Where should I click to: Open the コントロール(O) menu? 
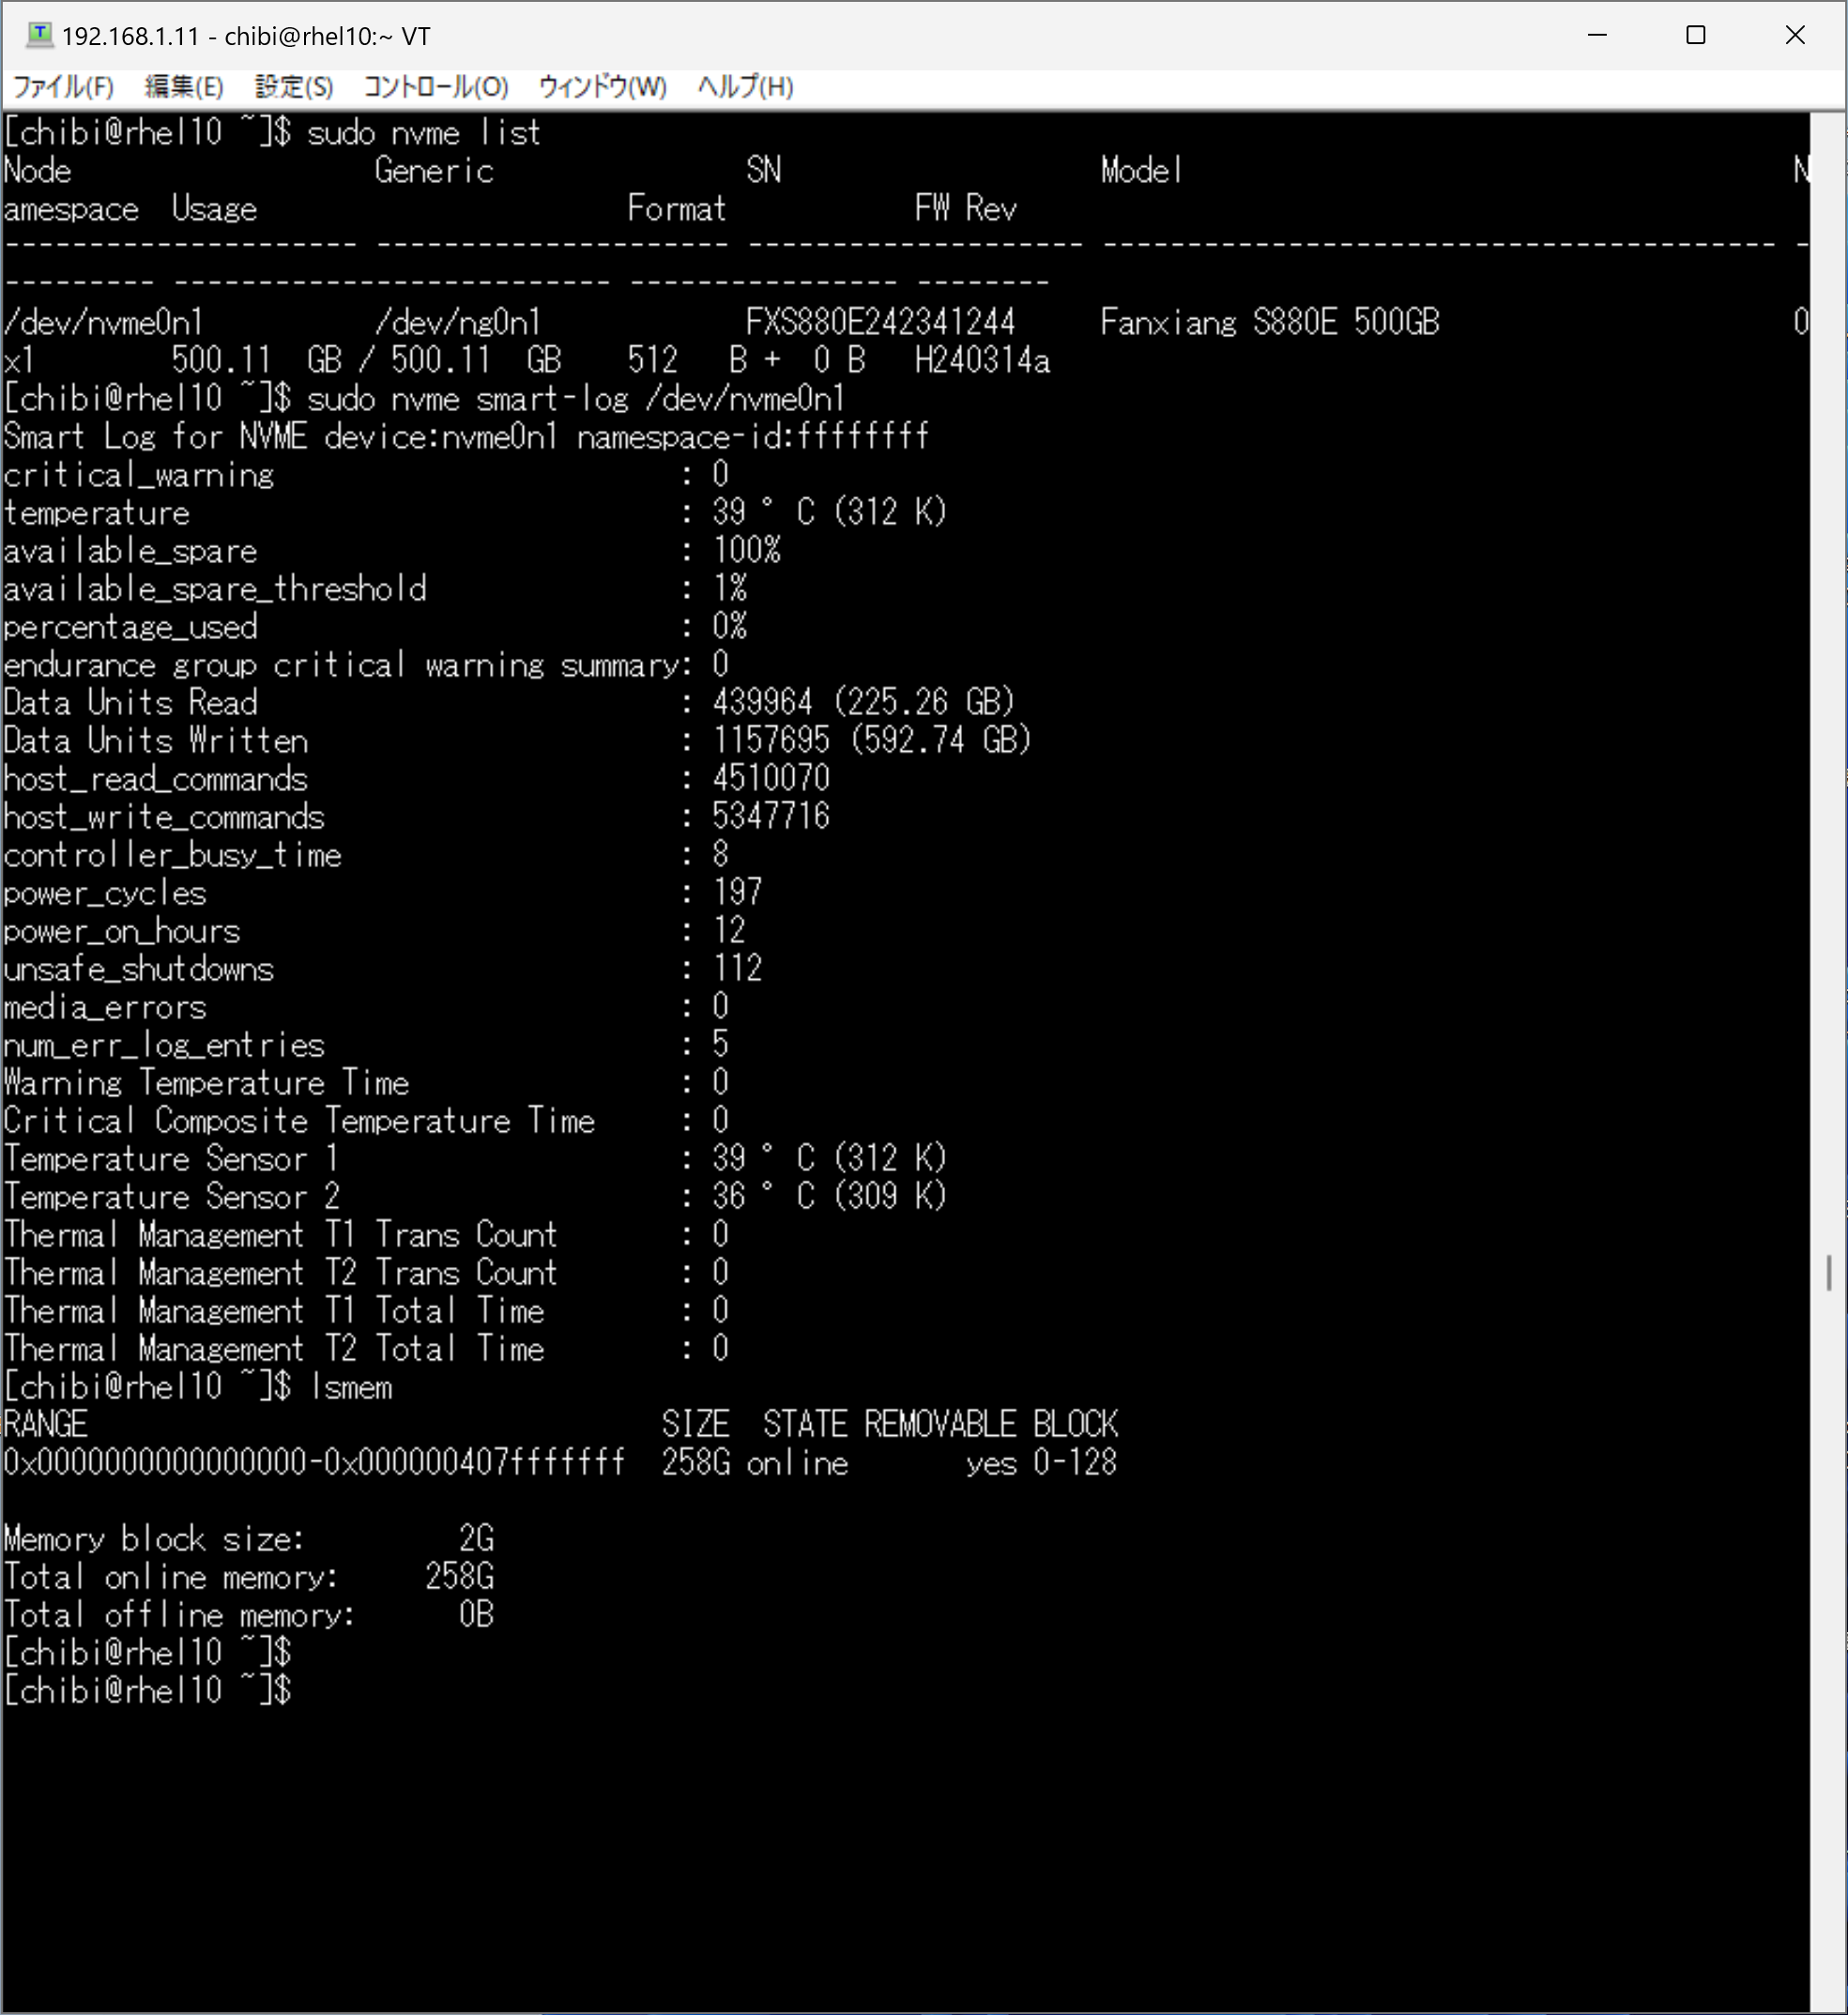(x=436, y=87)
